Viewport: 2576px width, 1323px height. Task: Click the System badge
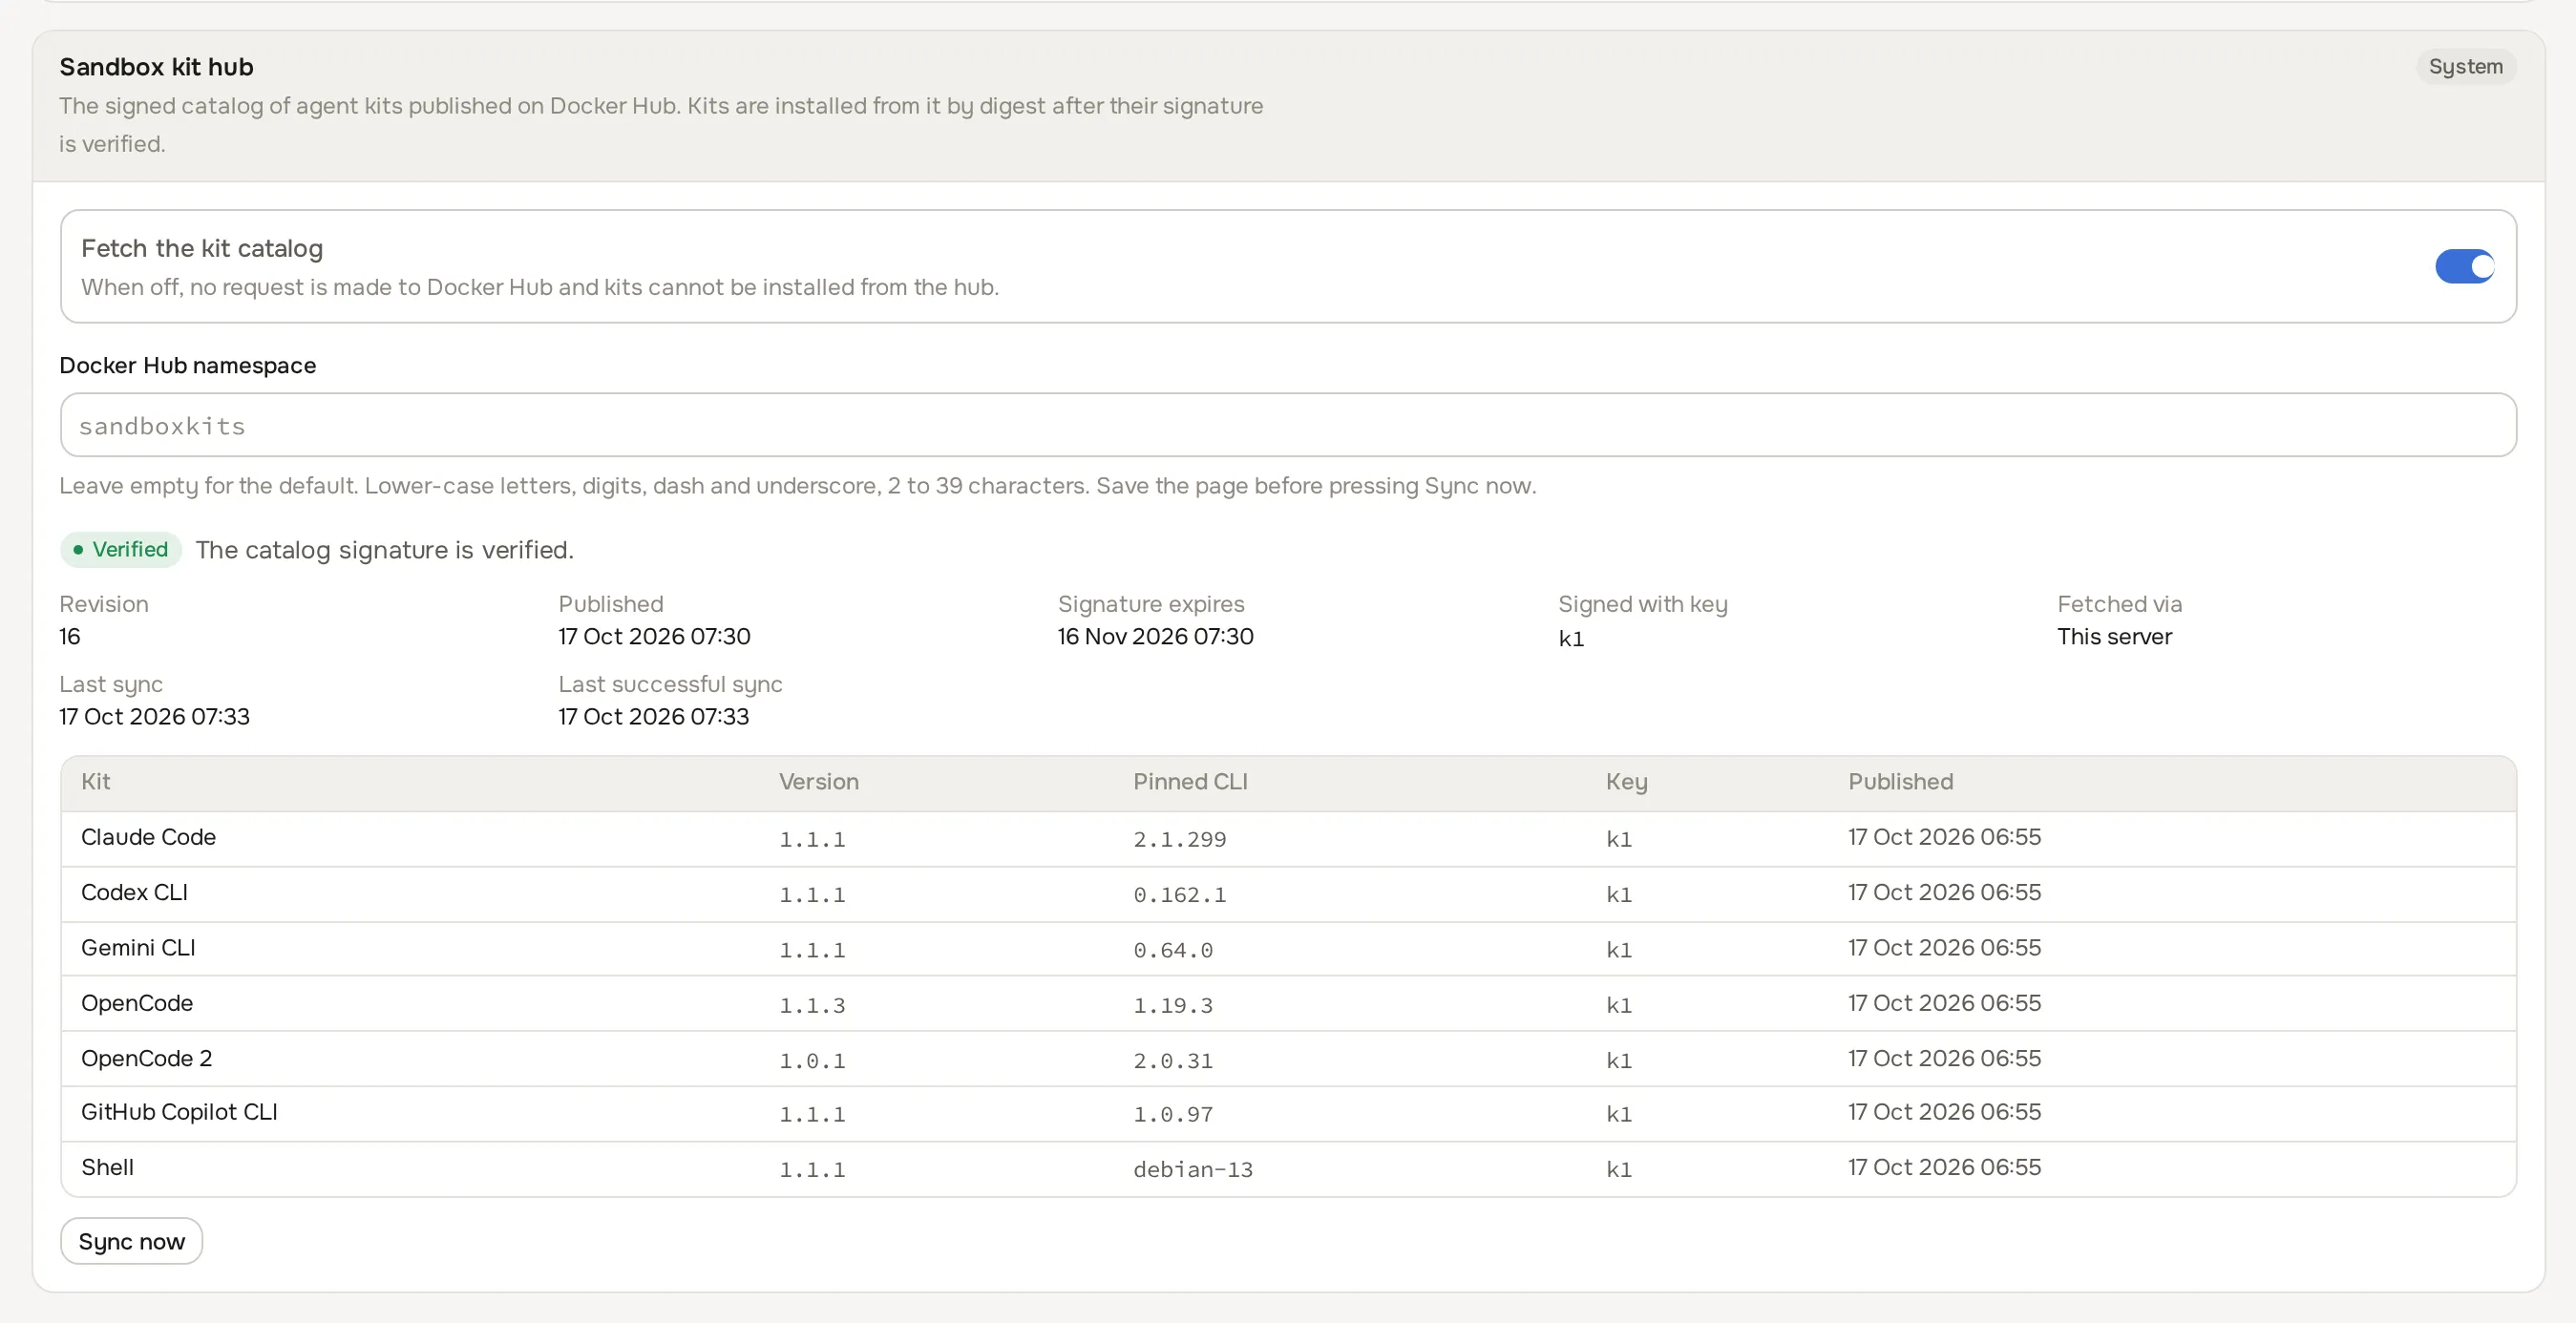coord(2465,66)
